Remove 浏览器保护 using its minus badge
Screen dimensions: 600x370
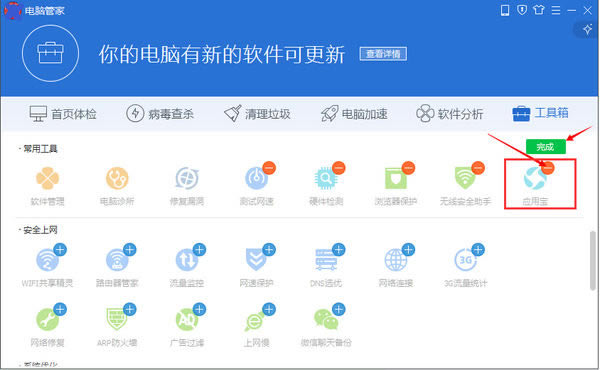click(408, 168)
